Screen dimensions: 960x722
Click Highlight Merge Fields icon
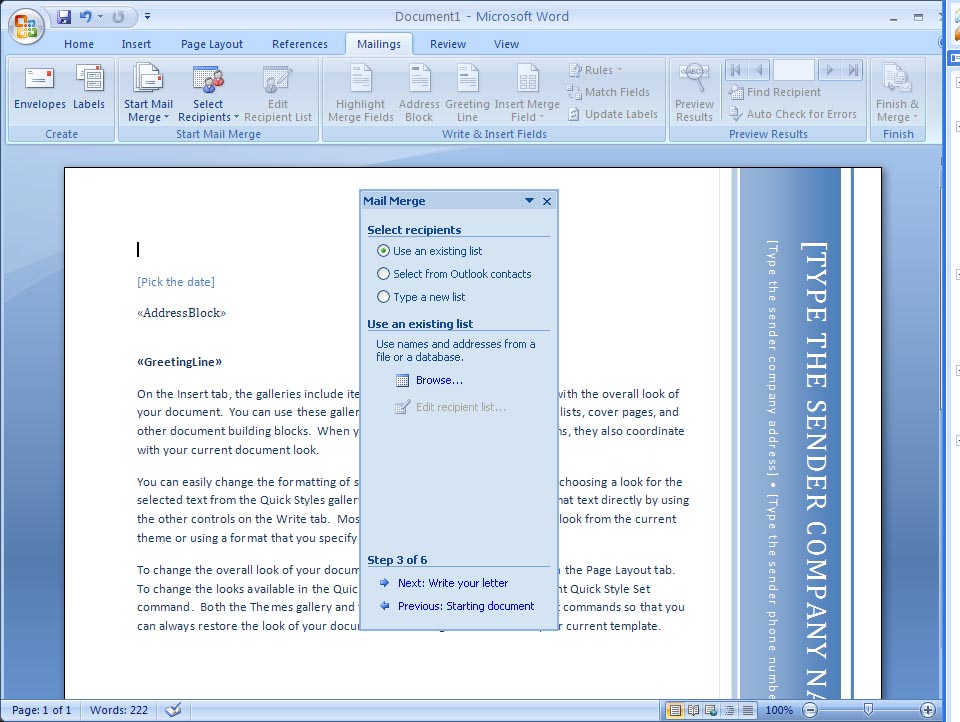(361, 78)
